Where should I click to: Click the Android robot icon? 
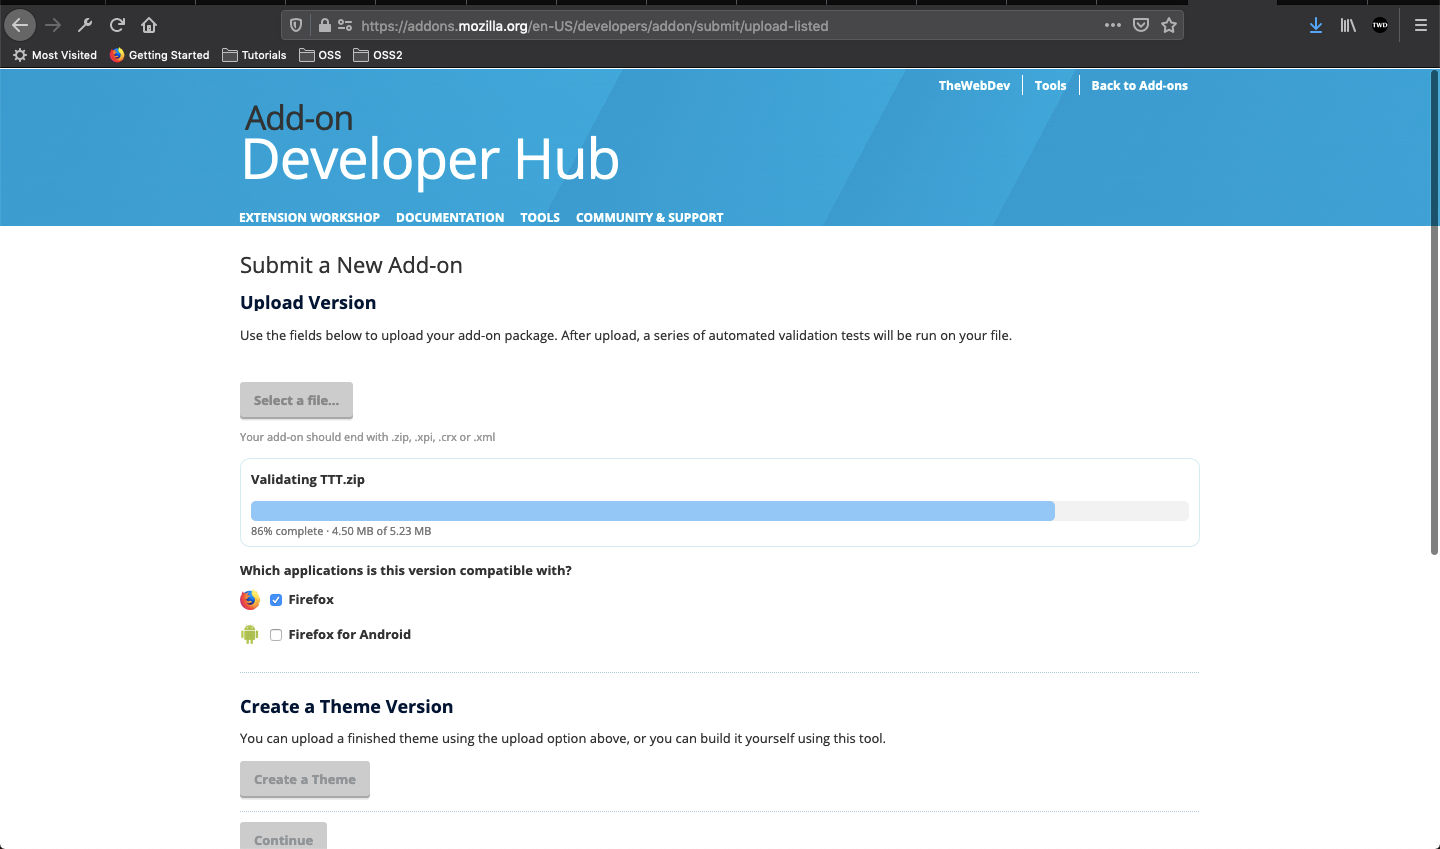(x=250, y=634)
